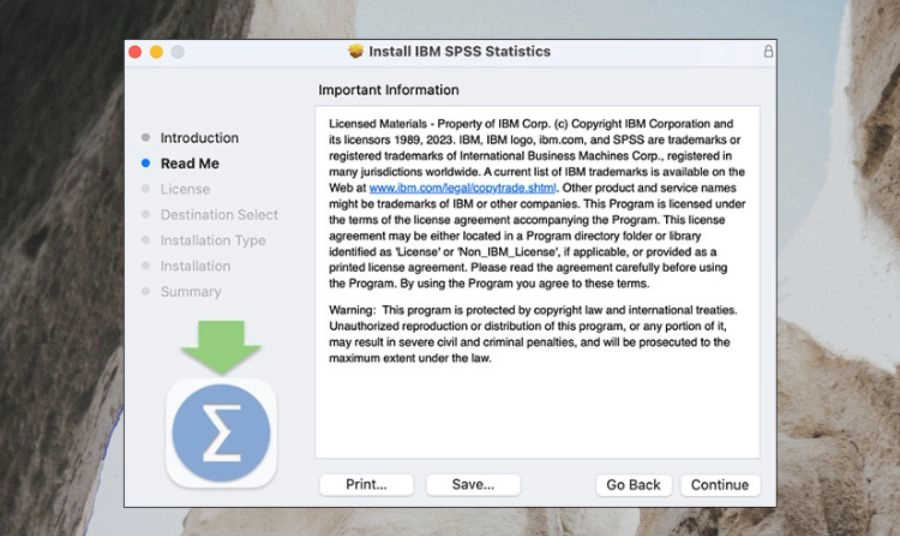This screenshot has height=536, width=900.
Task: Open the www.ibm.com/legal/copytrade.shtml link
Action: pyautogui.click(x=462, y=187)
